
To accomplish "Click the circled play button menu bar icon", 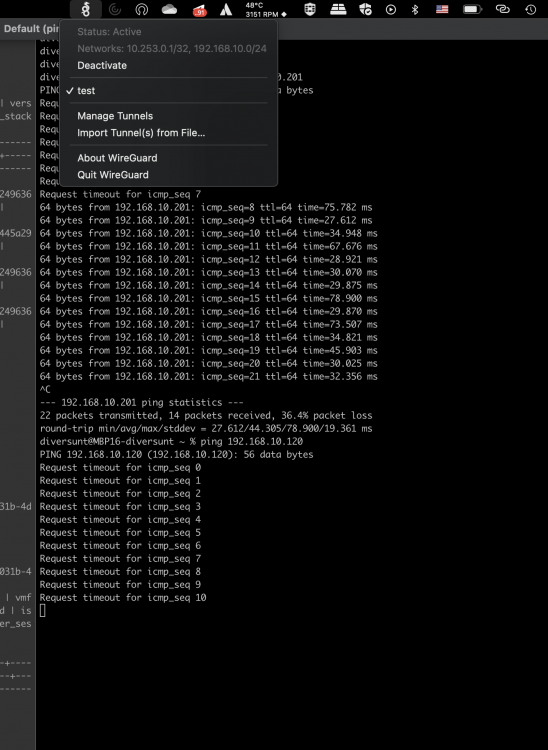I will tap(391, 9).
